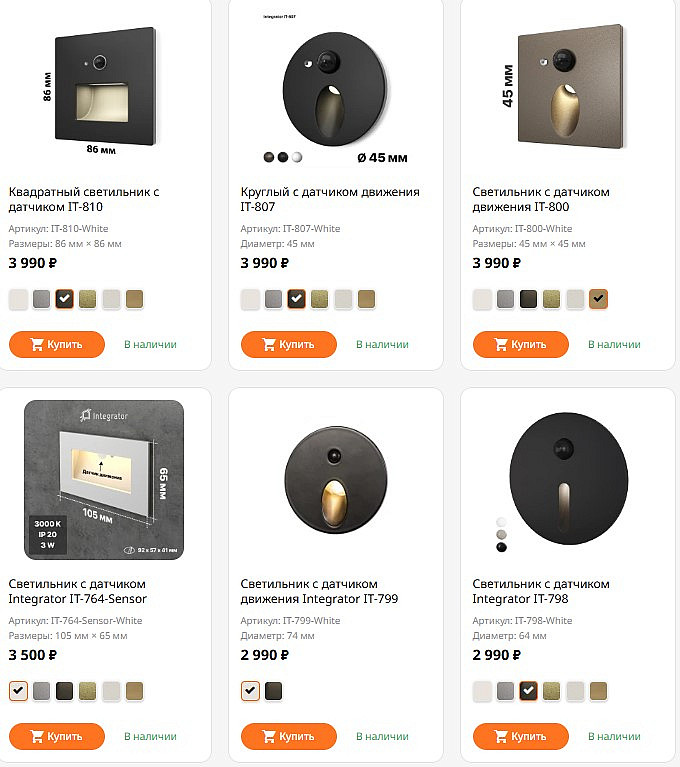Choose the bronze color swatch for IT-807
Image resolution: width=680 pixels, height=767 pixels.
(367, 299)
